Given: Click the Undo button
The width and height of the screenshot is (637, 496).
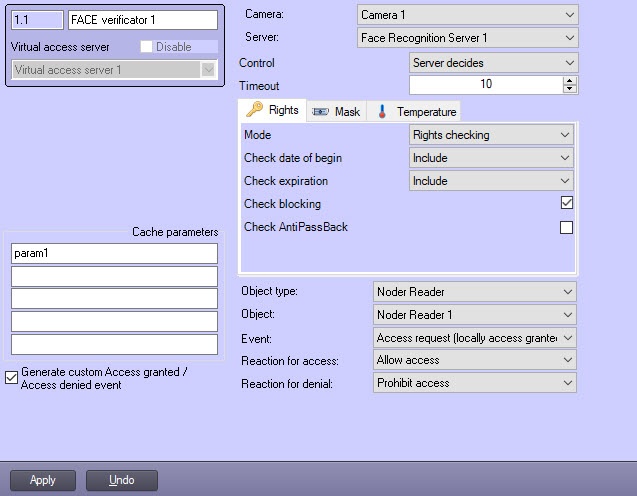Looking at the screenshot, I should (122, 480).
